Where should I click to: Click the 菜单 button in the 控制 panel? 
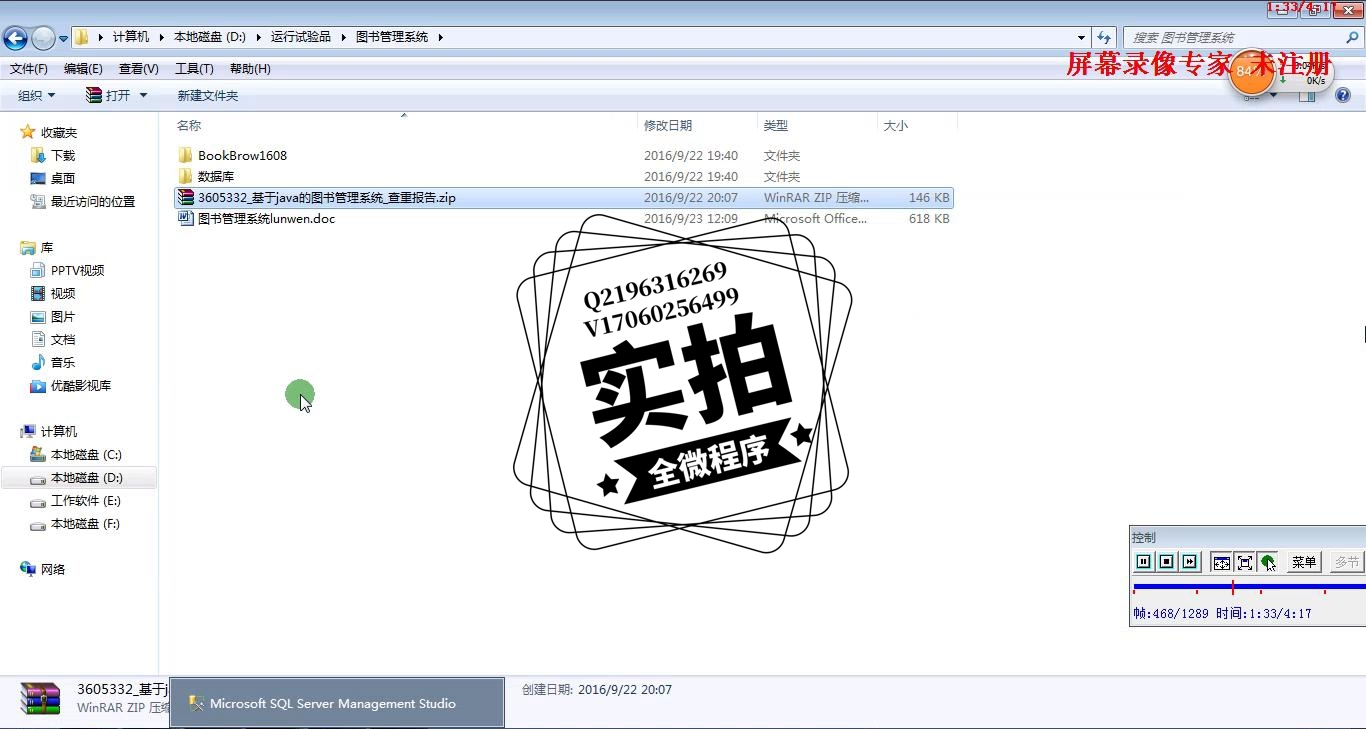point(1304,562)
